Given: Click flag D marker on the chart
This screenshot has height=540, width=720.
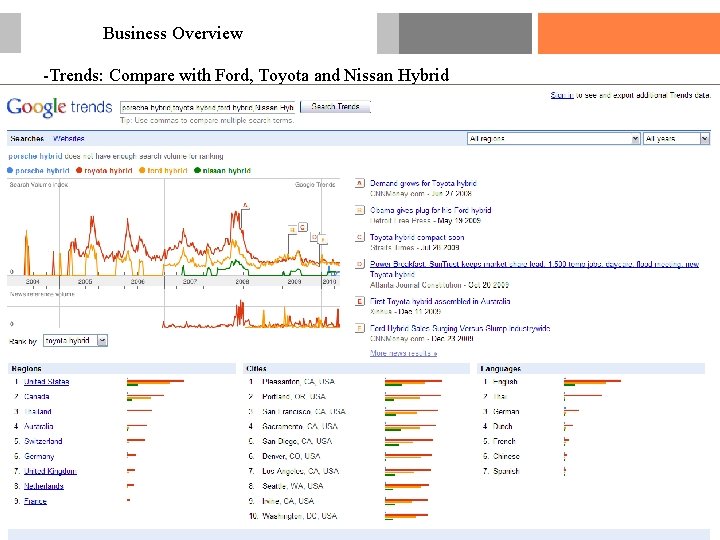Looking at the screenshot, I should point(314,237).
